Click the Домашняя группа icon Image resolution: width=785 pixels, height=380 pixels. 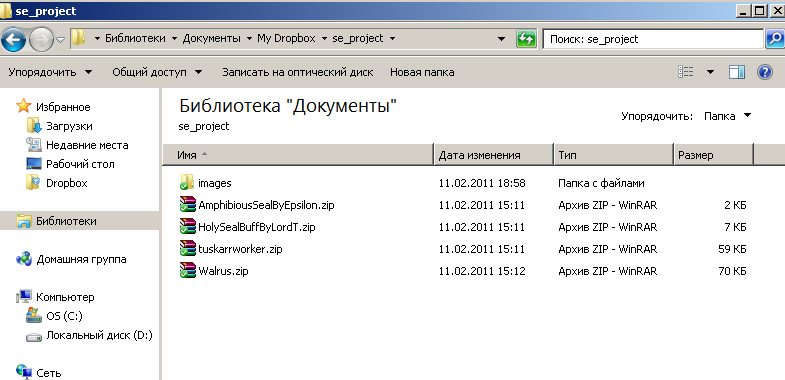(24, 259)
